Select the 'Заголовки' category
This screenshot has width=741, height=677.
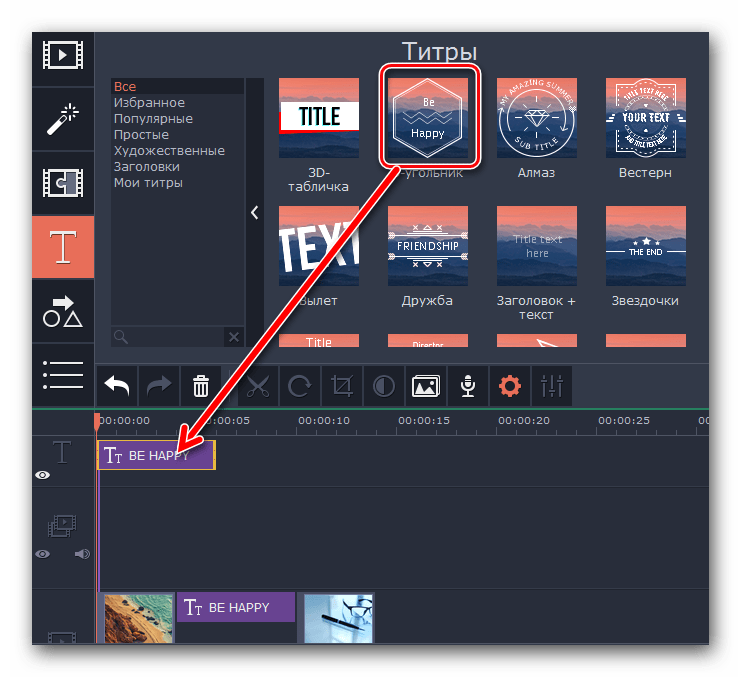point(146,167)
